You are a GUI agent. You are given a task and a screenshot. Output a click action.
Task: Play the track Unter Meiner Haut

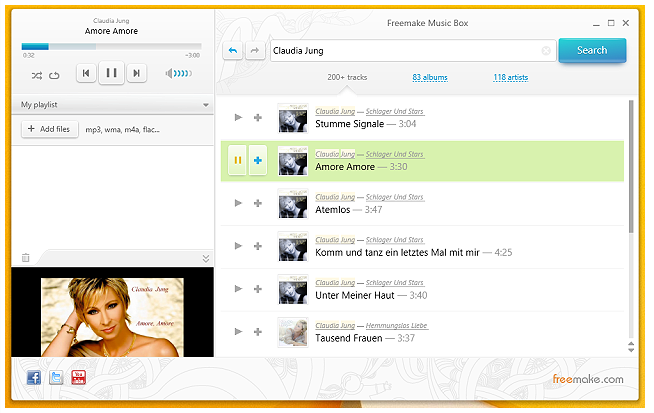(238, 289)
